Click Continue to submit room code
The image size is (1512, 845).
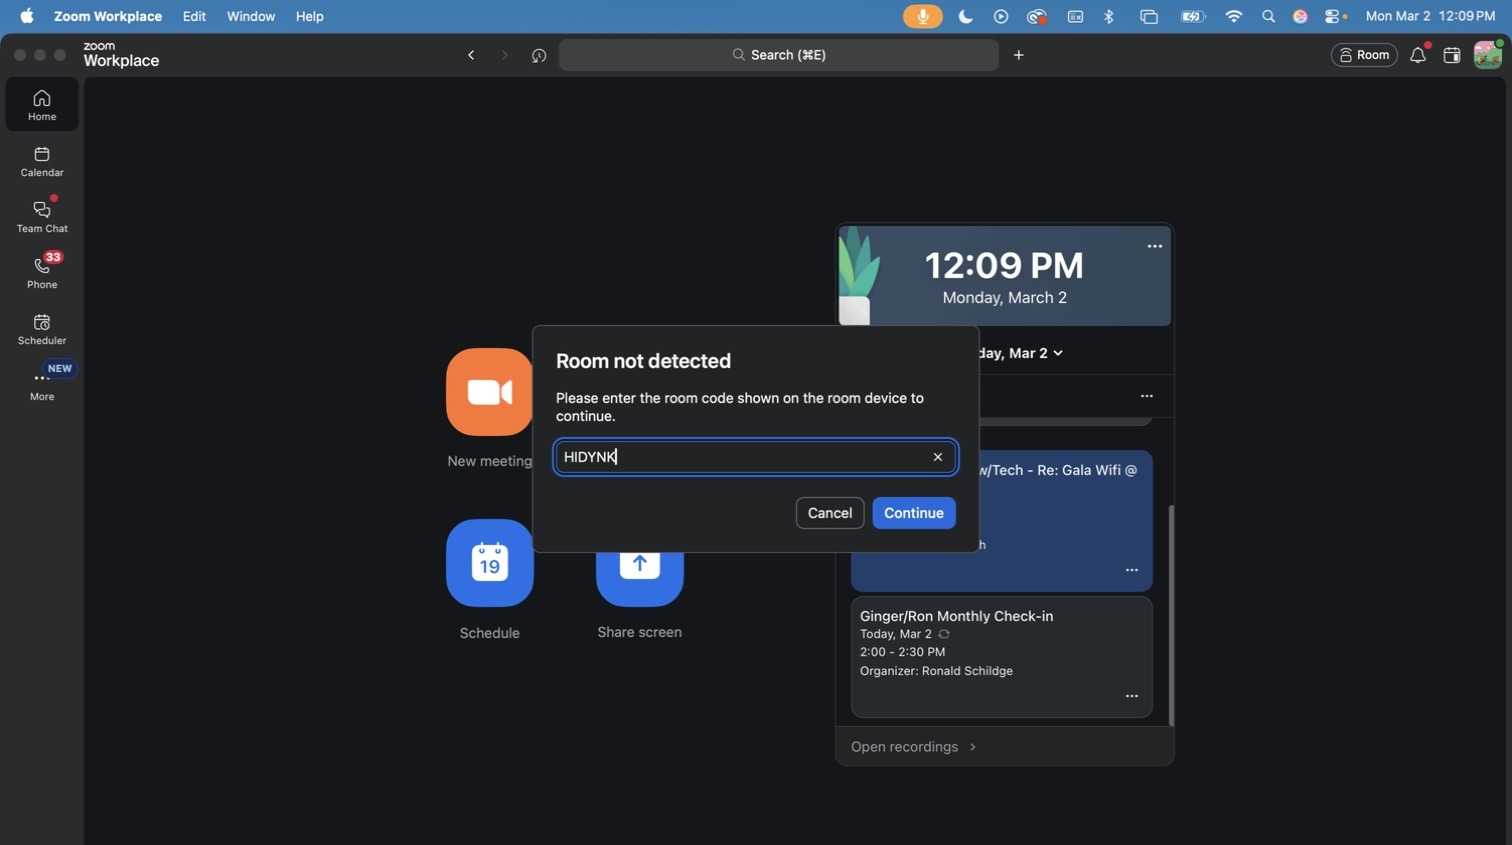(914, 513)
